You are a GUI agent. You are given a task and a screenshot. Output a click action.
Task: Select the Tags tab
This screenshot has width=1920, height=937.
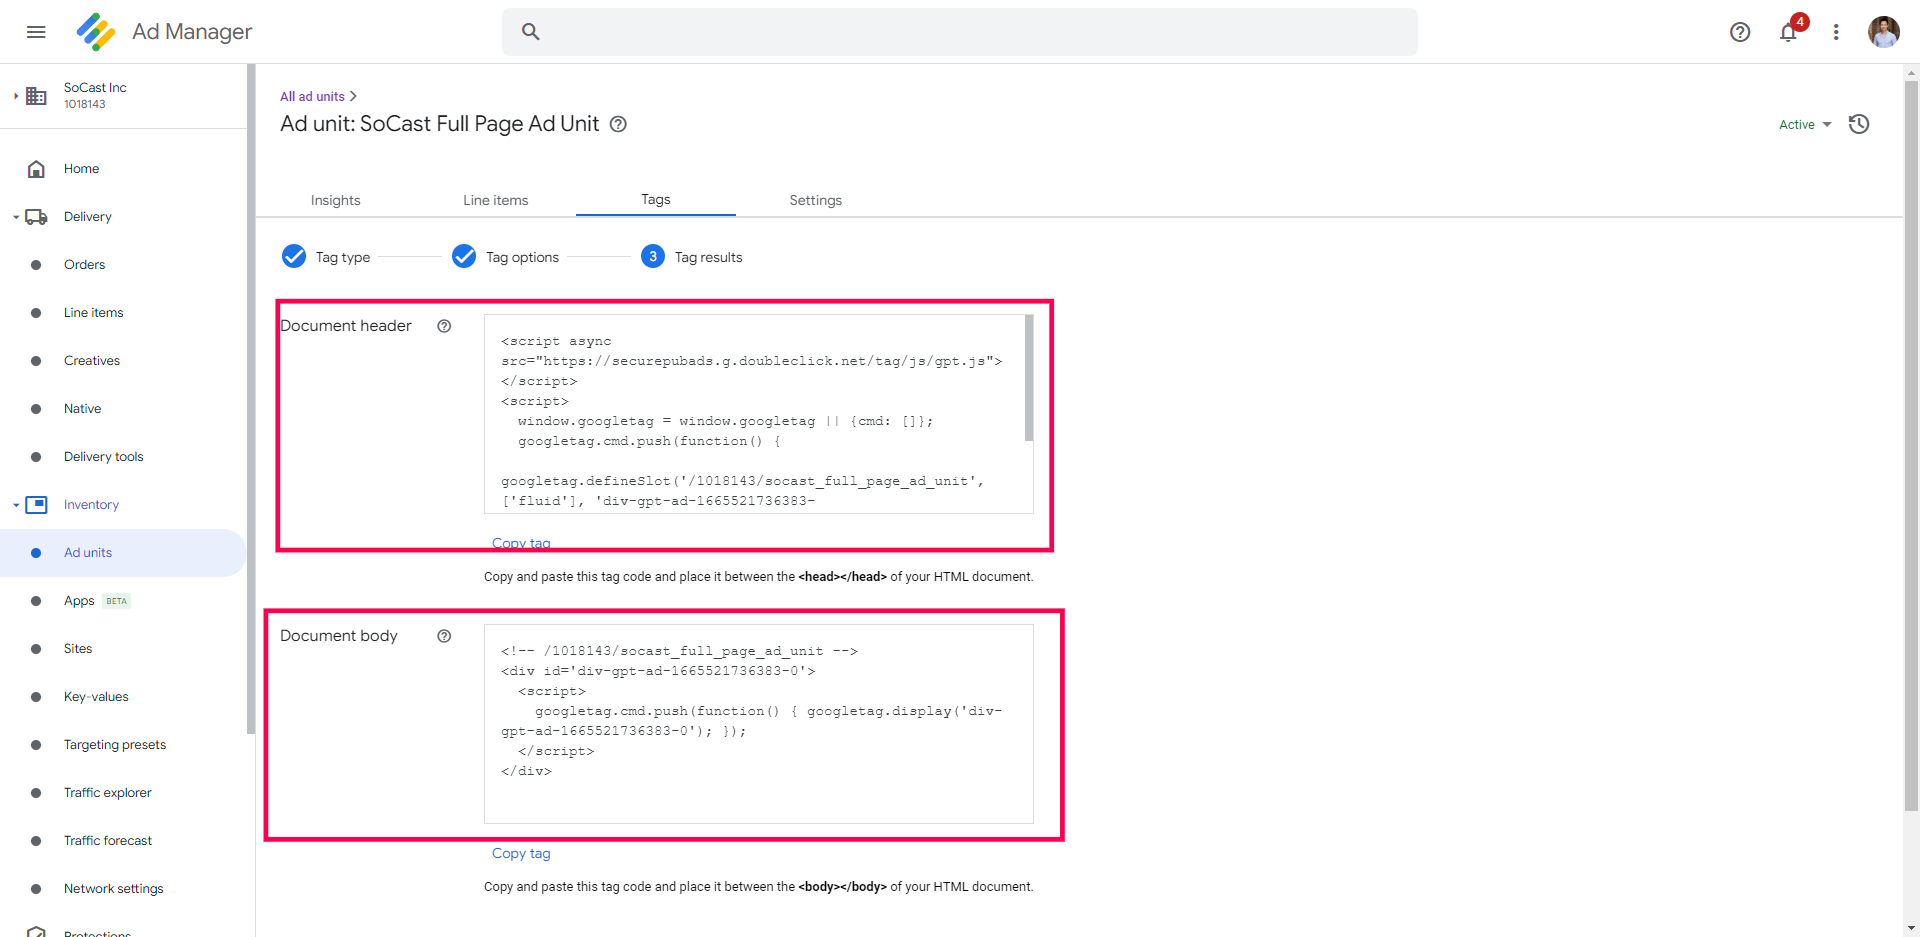pyautogui.click(x=656, y=200)
